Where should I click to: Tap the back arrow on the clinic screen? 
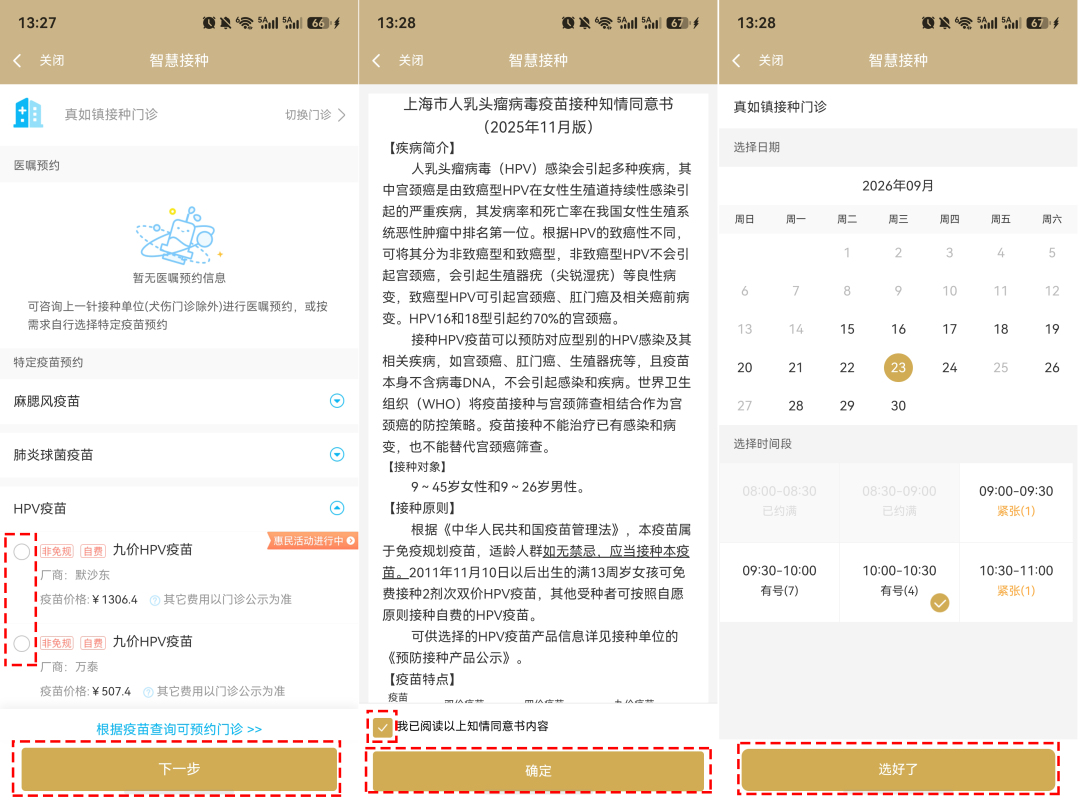[17, 61]
